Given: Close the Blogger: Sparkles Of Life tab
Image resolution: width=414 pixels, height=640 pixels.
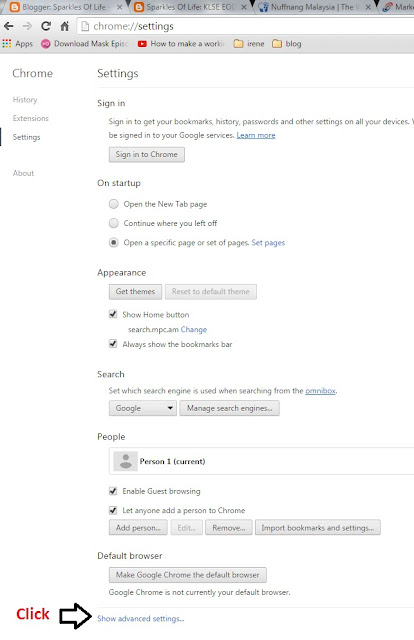Looking at the screenshot, I should (x=120, y=7).
